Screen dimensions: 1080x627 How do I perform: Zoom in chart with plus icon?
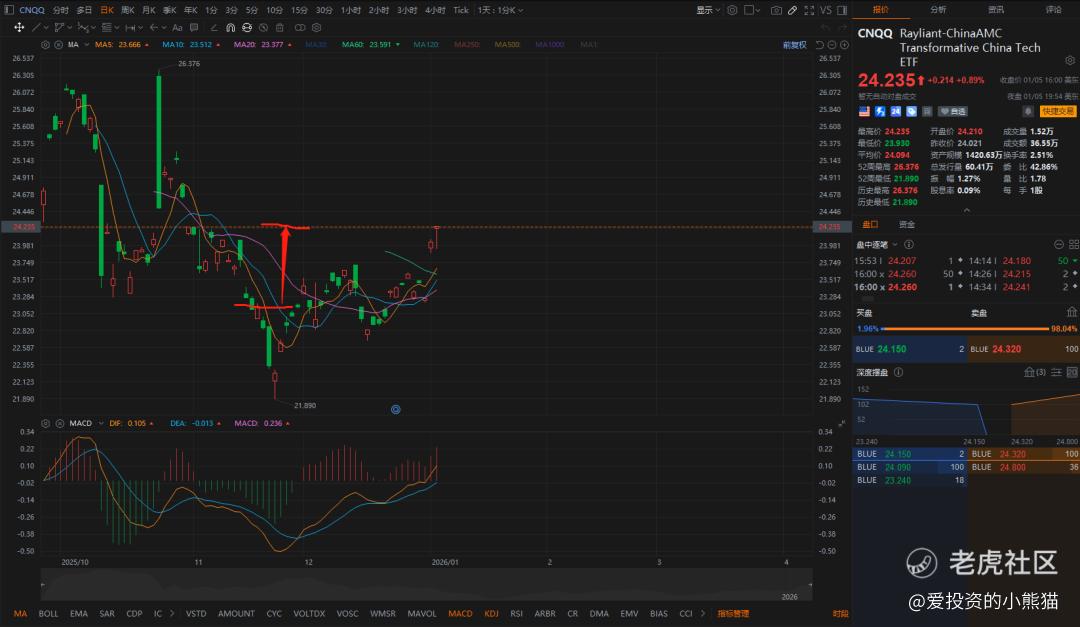pos(844,45)
